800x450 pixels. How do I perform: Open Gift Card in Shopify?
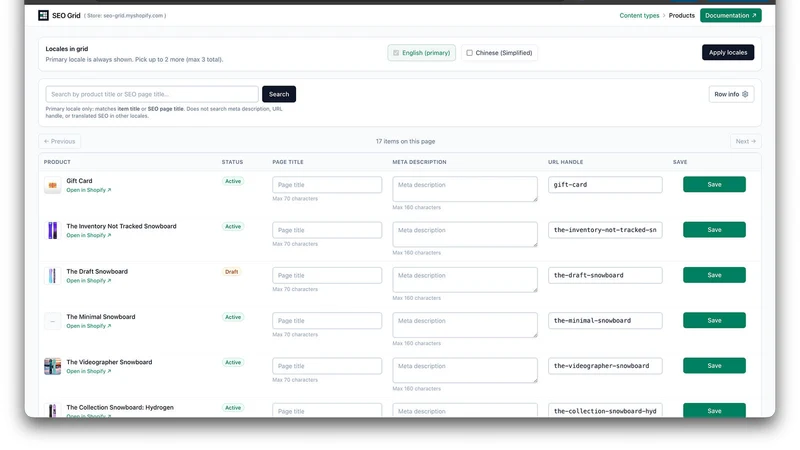pos(88,190)
